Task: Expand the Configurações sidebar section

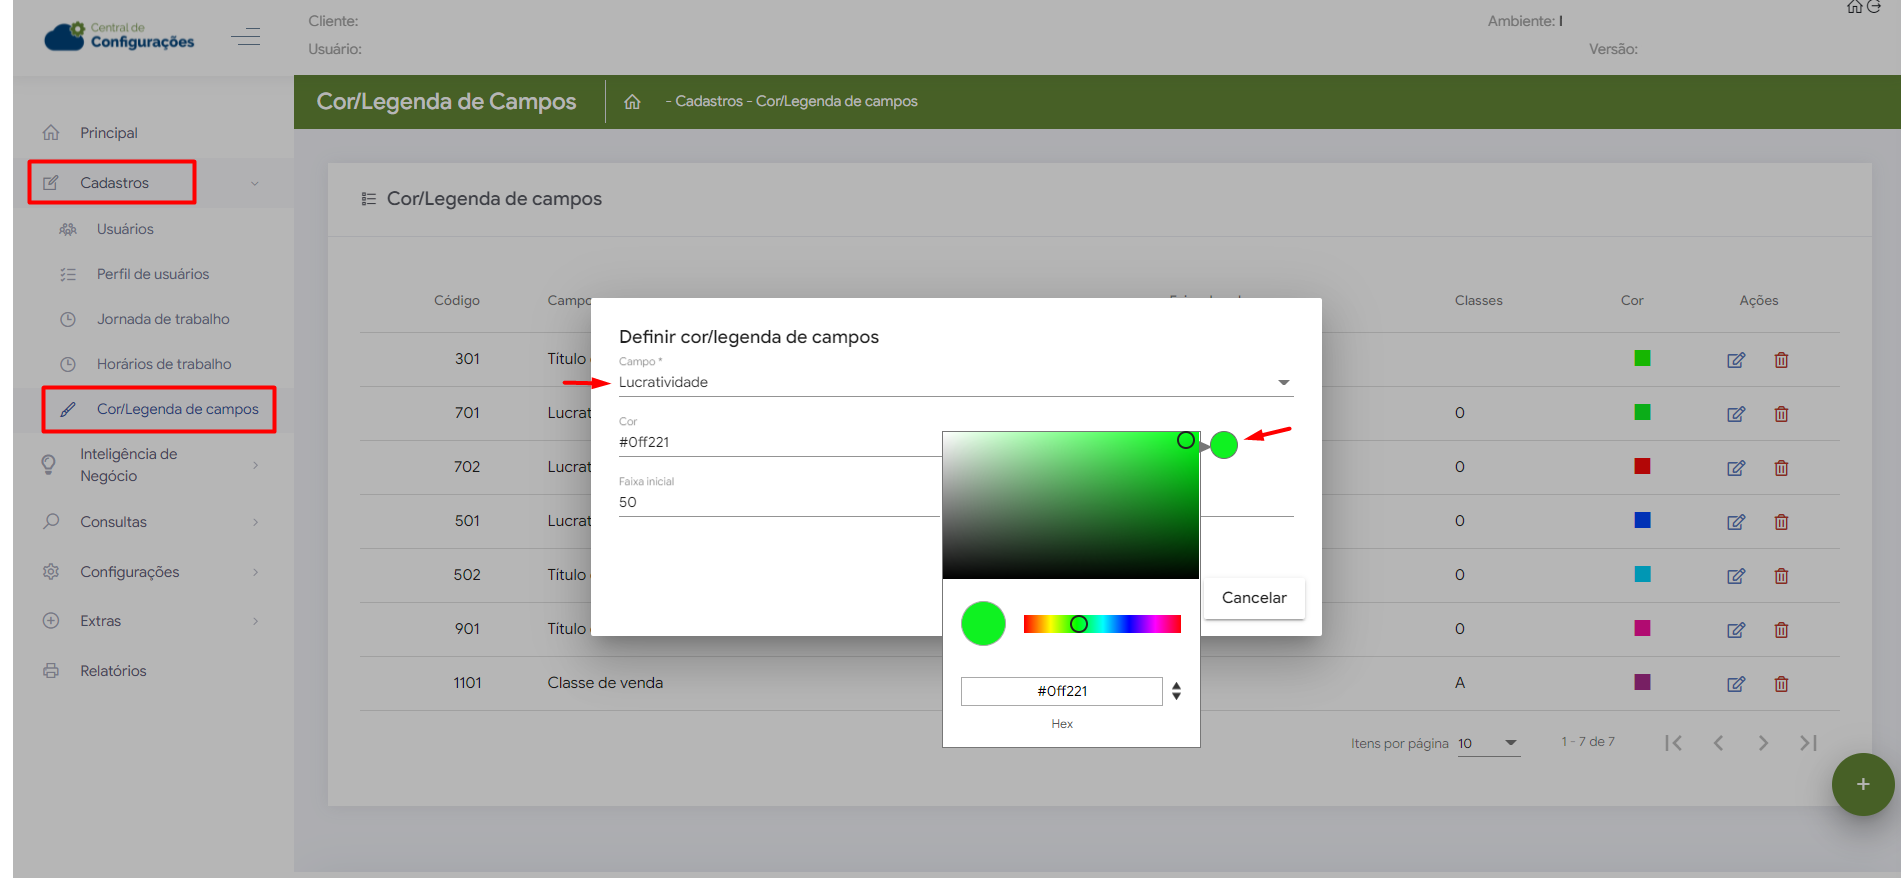Action: tap(150, 572)
